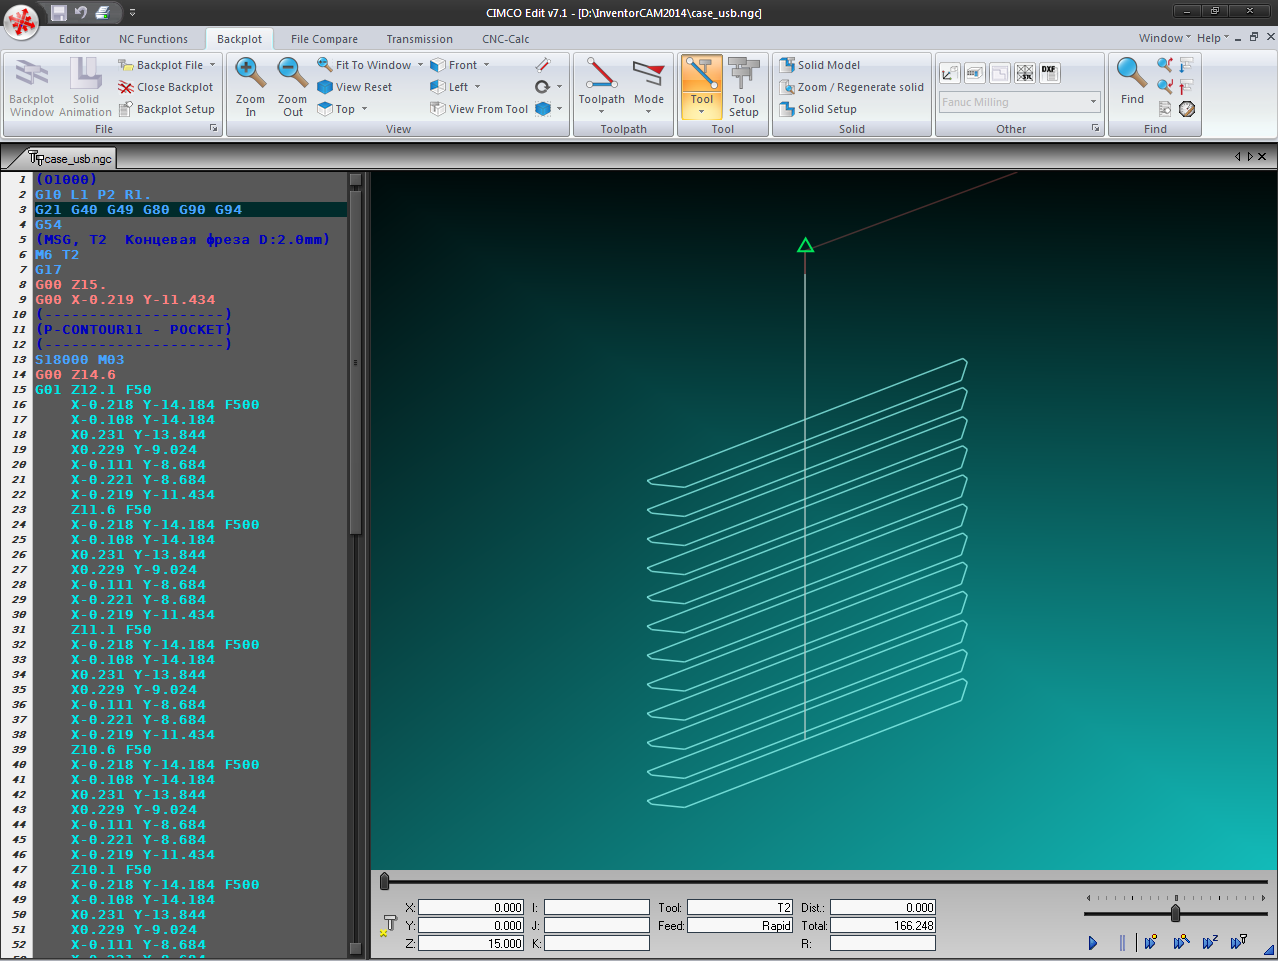The image size is (1278, 961).
Task: Open the File Compare ribbon tab
Action: (324, 39)
